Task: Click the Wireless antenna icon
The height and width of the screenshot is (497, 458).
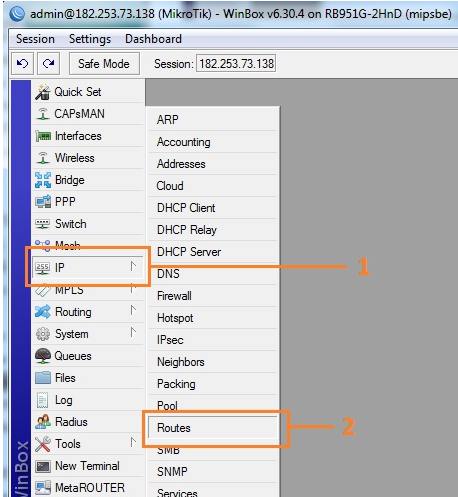Action: click(x=43, y=158)
